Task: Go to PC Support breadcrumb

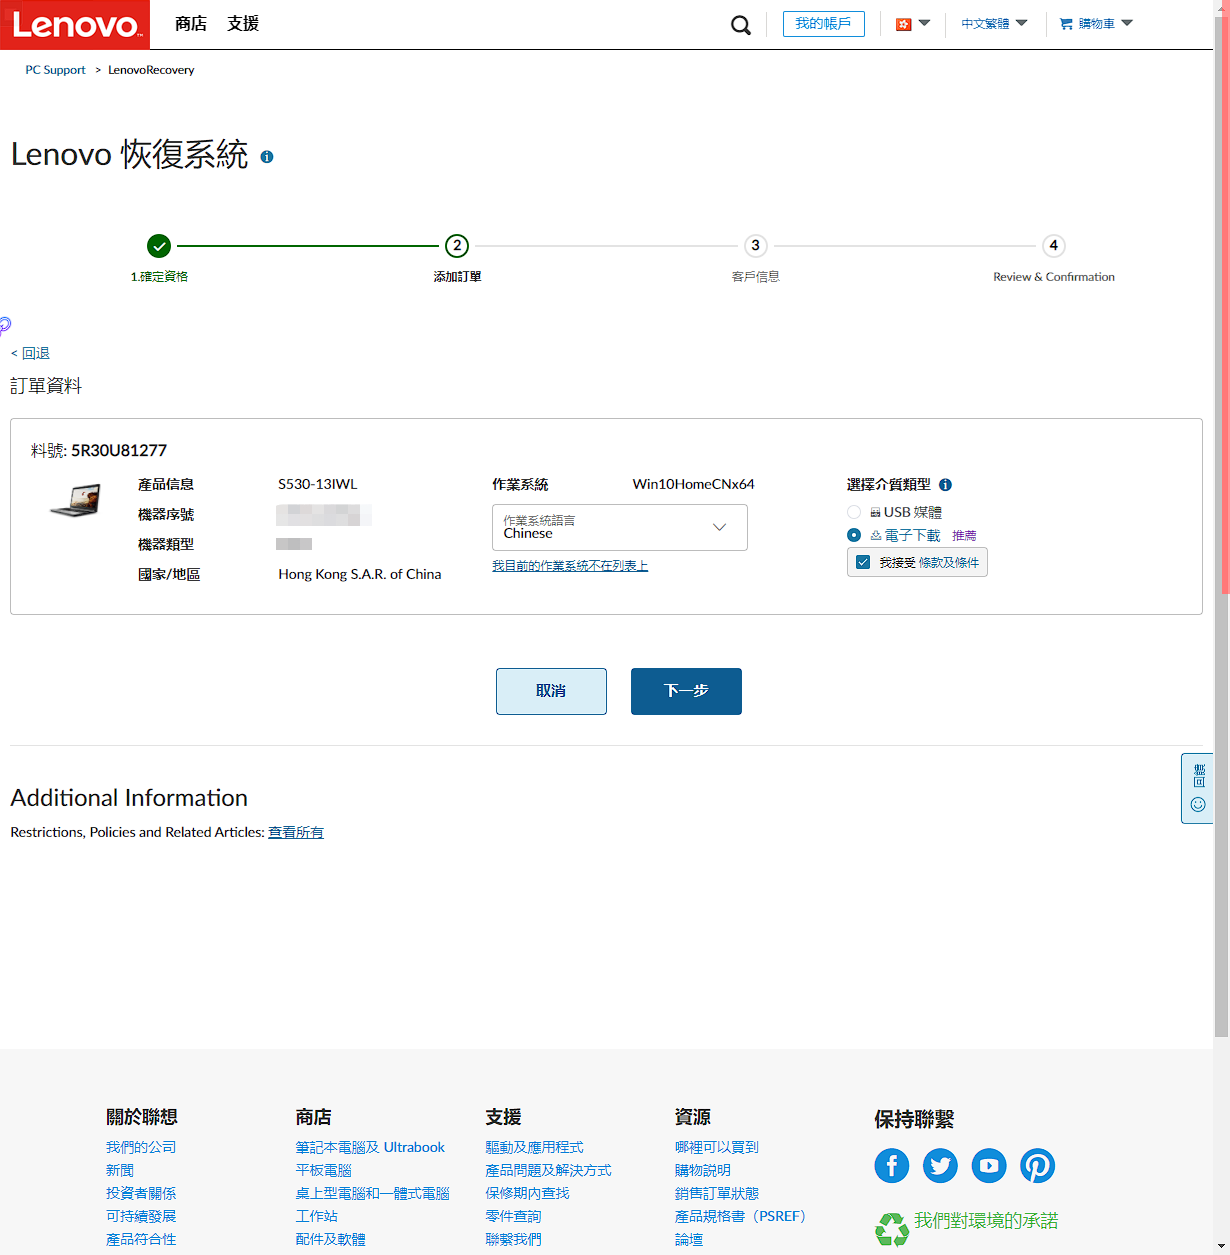Action: 56,70
